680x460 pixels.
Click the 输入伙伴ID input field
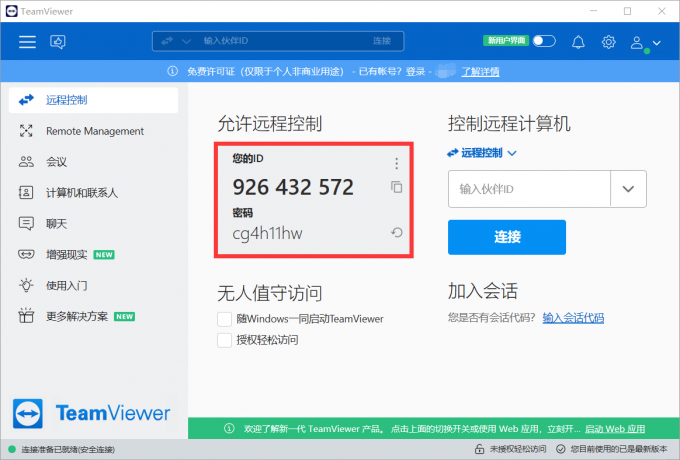coord(528,188)
